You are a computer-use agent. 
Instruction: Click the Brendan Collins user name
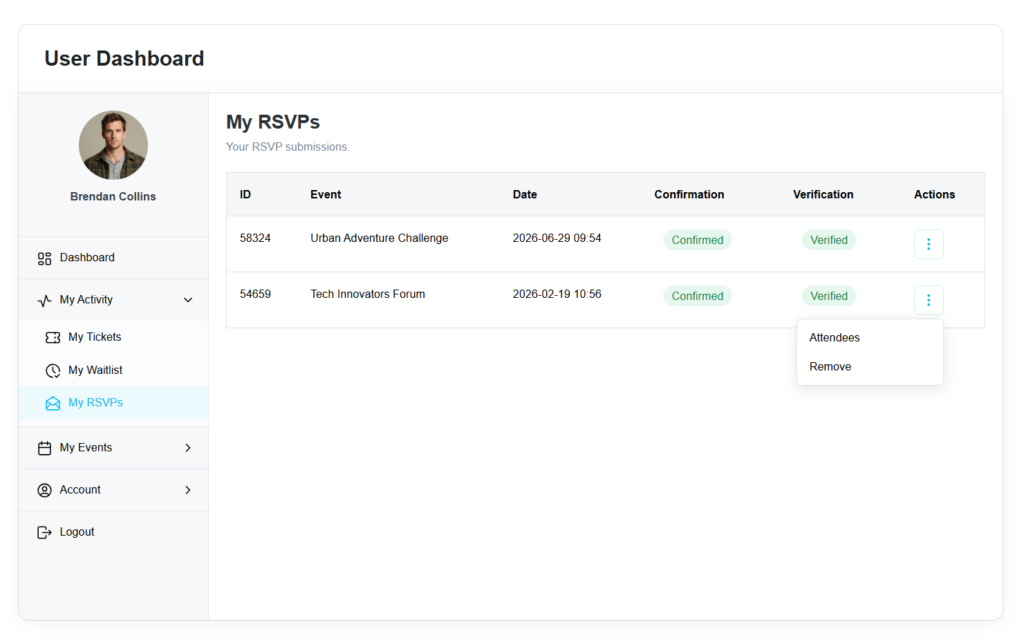point(113,197)
